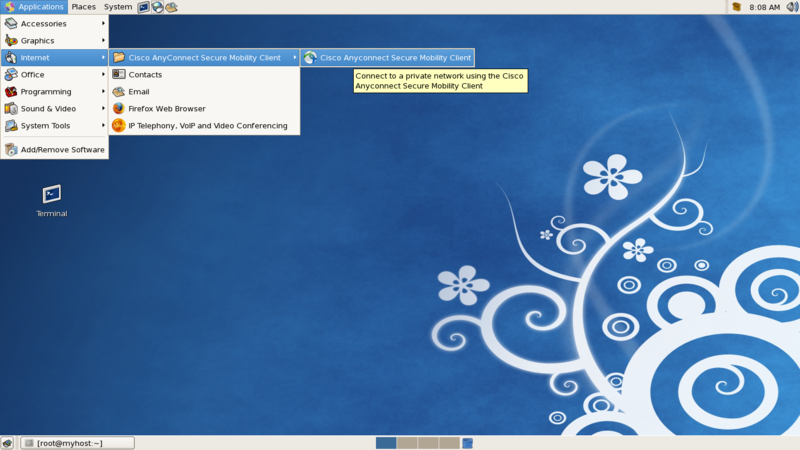
Task: Open the Places menu
Action: tap(84, 7)
